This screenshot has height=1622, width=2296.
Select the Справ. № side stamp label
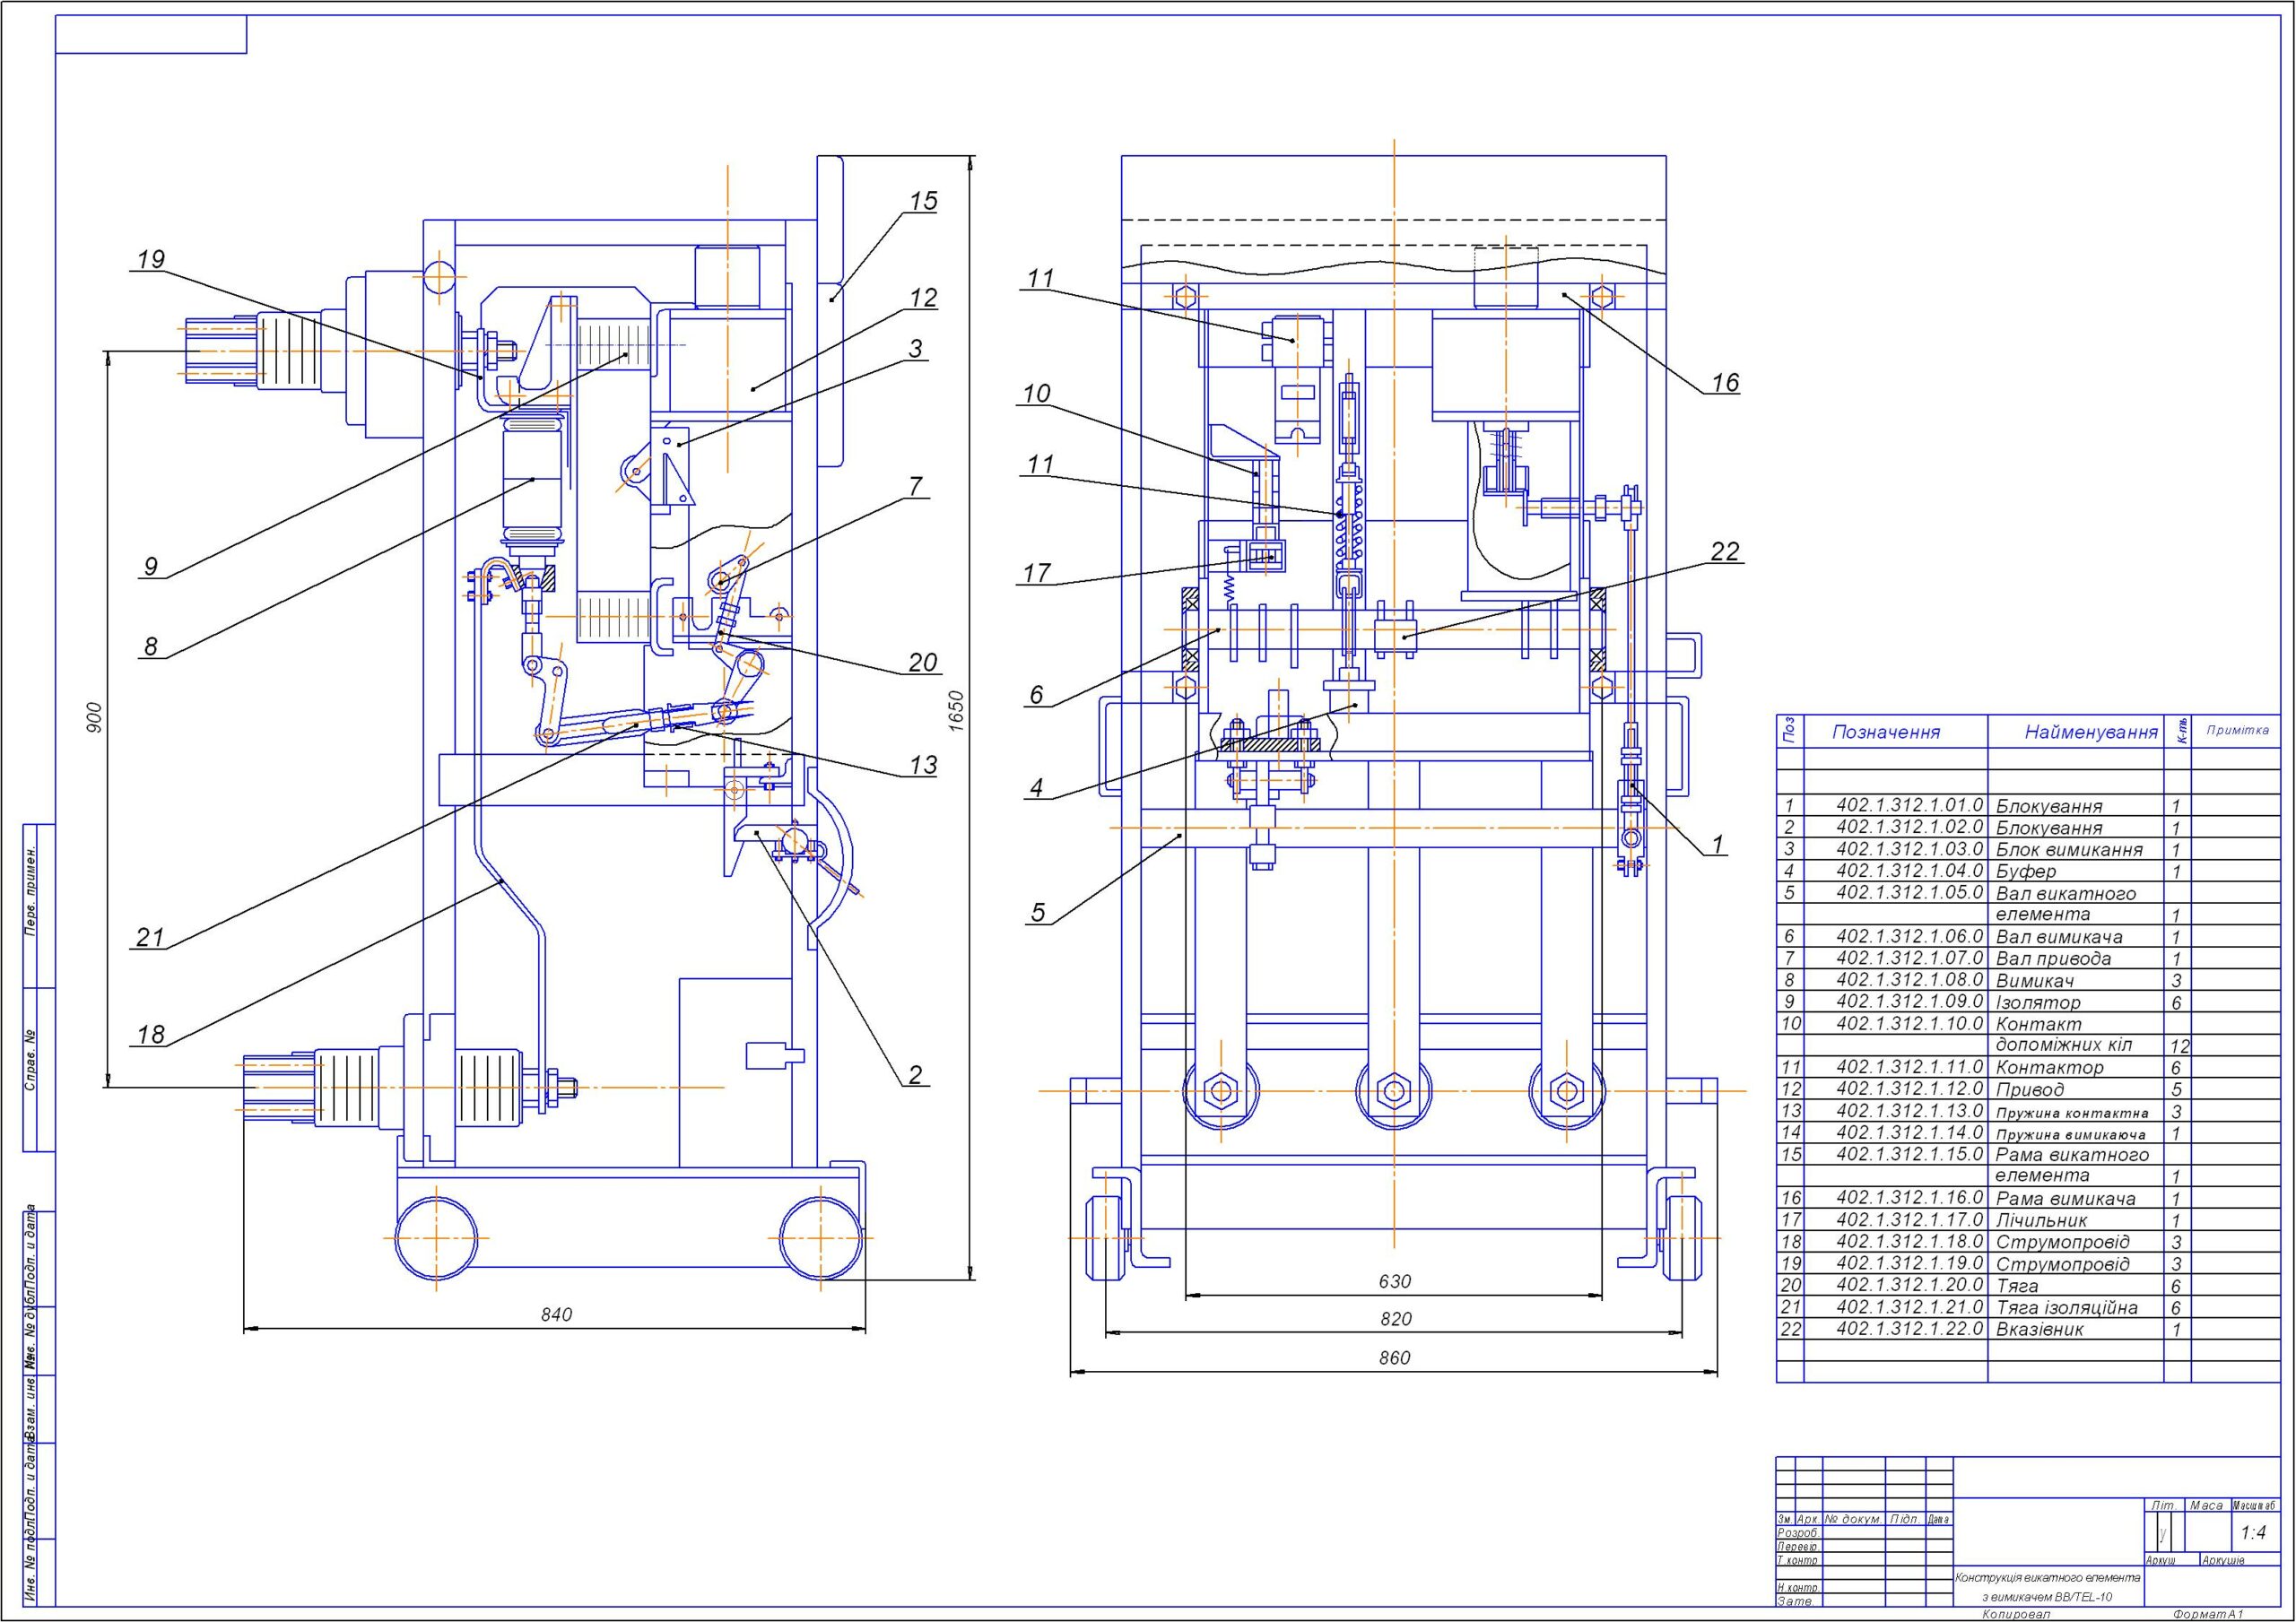[x=31, y=1061]
